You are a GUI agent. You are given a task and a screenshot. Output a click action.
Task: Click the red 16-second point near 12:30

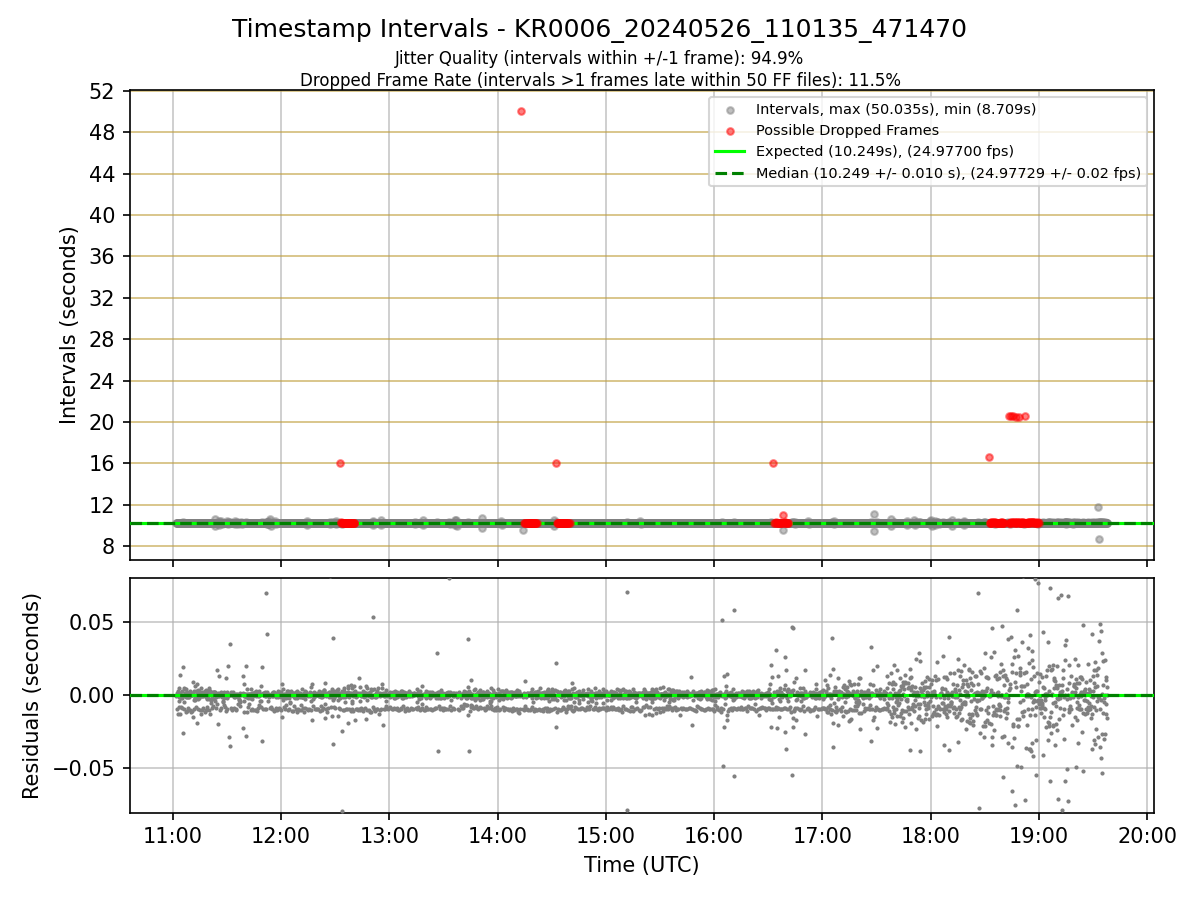point(340,463)
